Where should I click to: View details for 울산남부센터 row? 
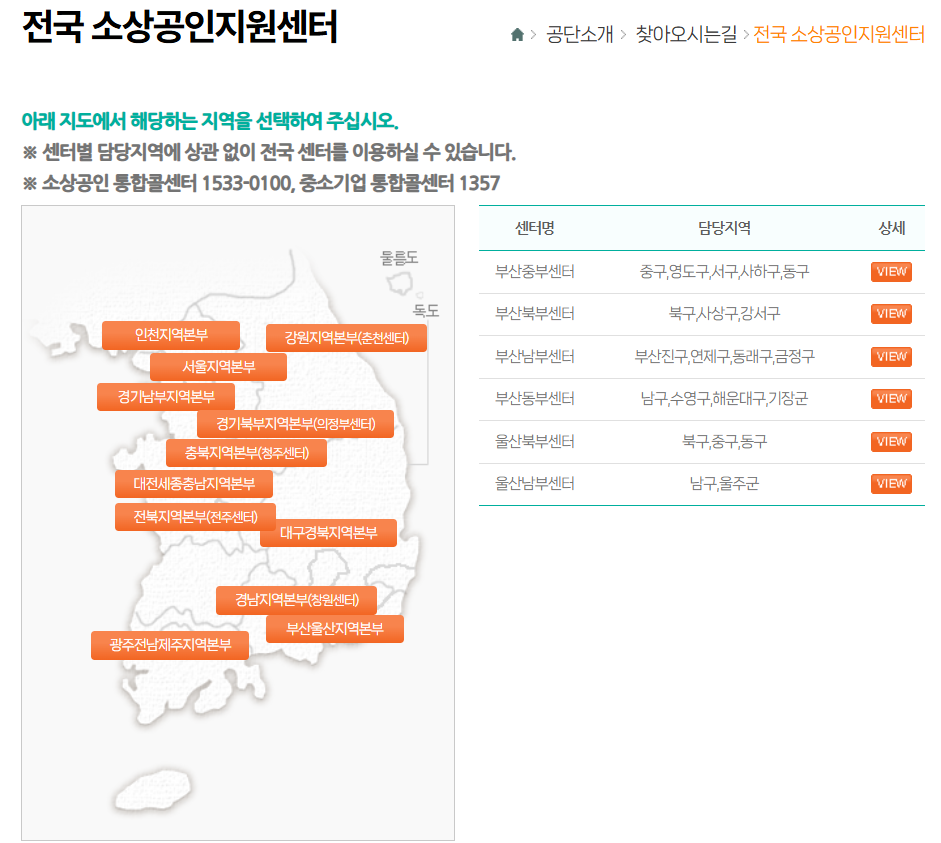click(890, 483)
